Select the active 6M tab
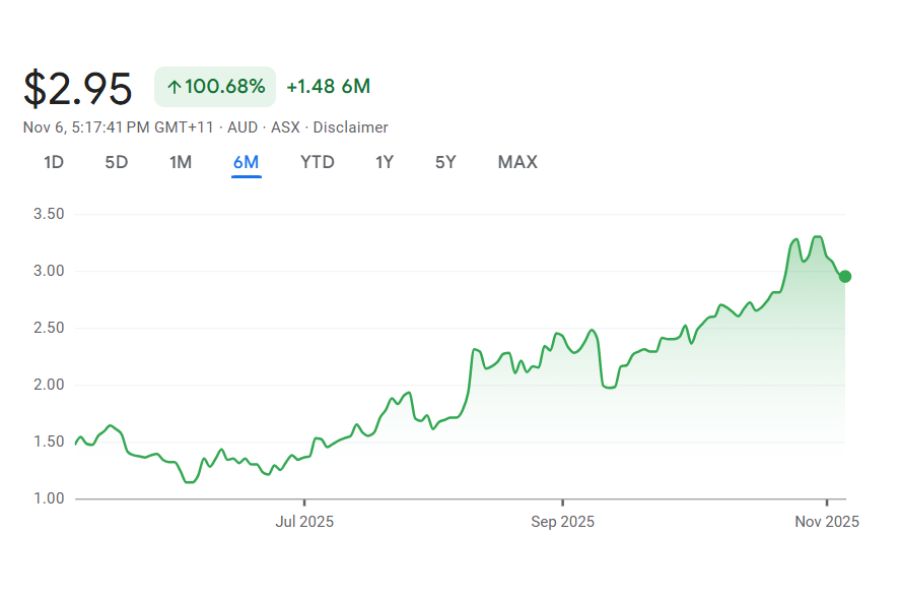This screenshot has width=900, height=600. (246, 162)
